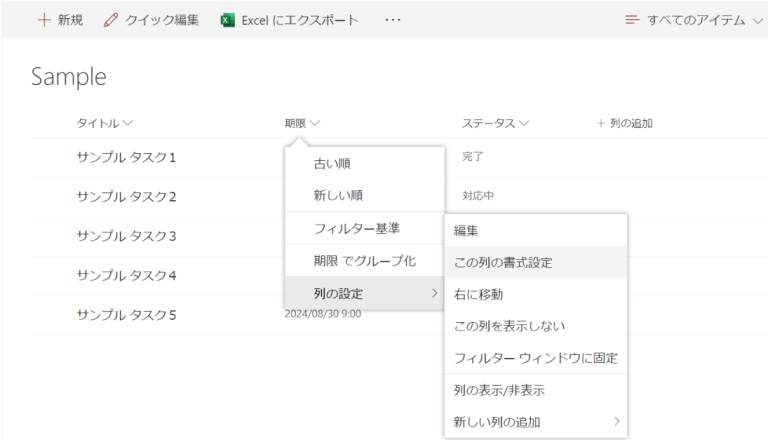Open the three-dots overflow menu
The image size is (768, 440).
393,20
